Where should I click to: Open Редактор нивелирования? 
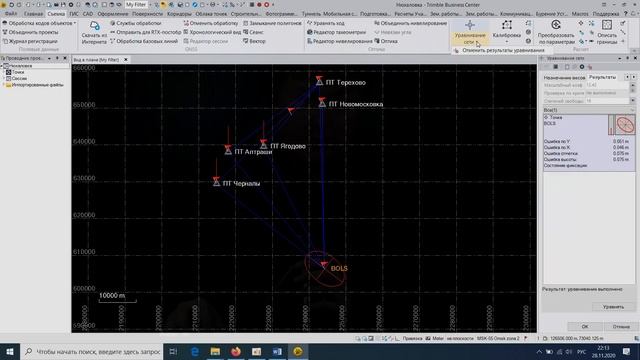tap(340, 41)
